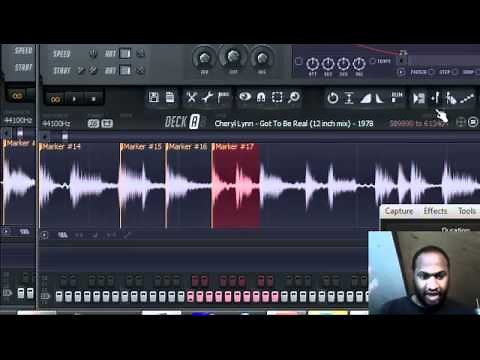Click the stop button in Deck A transport

tap(93, 99)
